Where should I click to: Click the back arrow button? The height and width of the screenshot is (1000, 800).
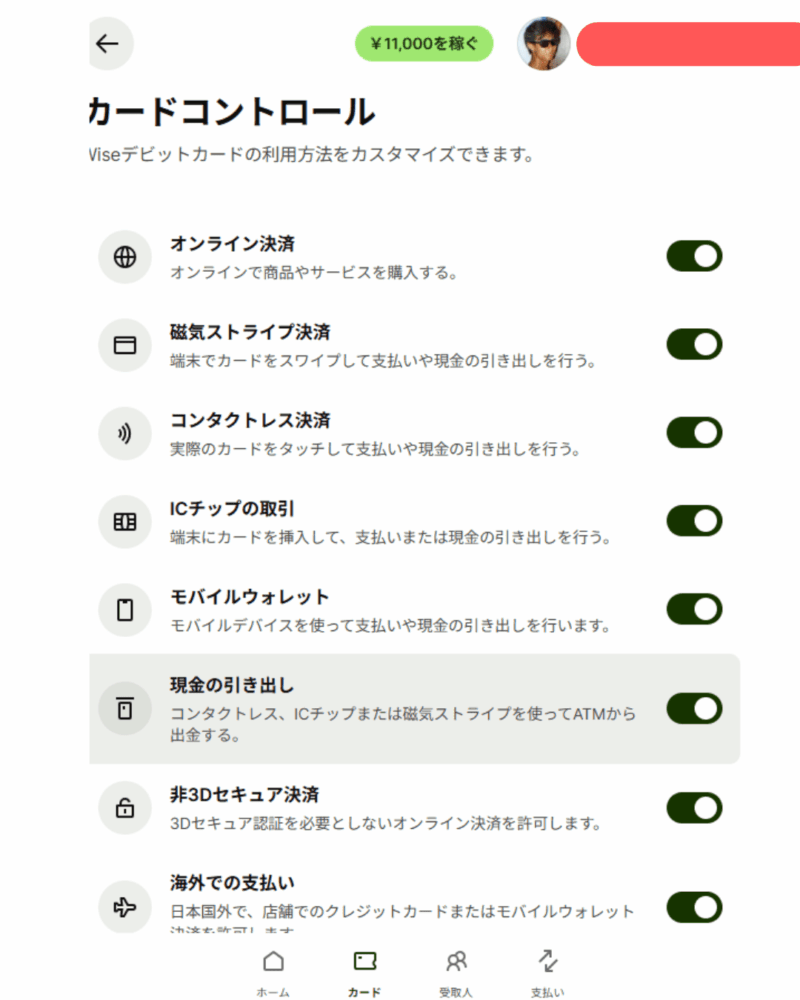click(x=108, y=44)
